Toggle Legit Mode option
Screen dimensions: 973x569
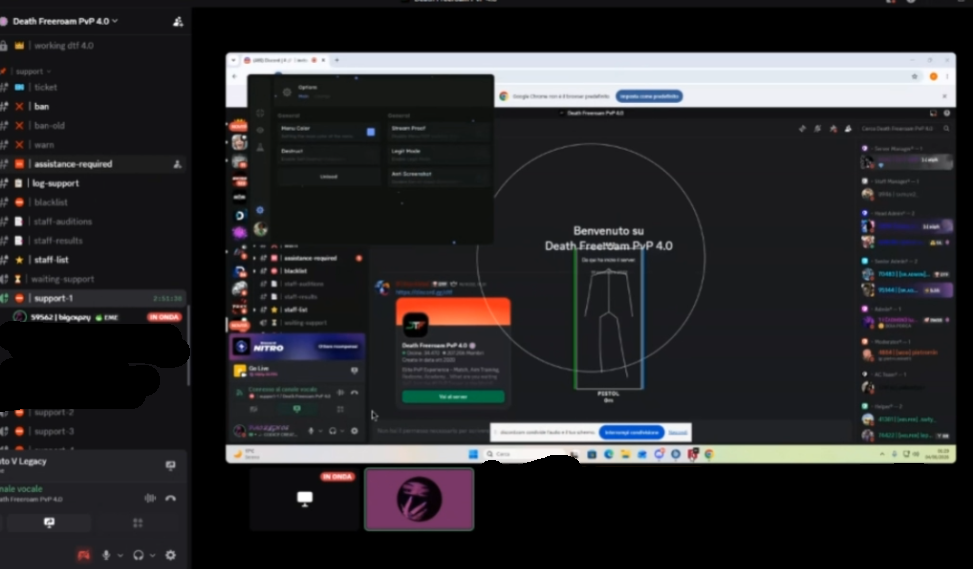coord(438,155)
